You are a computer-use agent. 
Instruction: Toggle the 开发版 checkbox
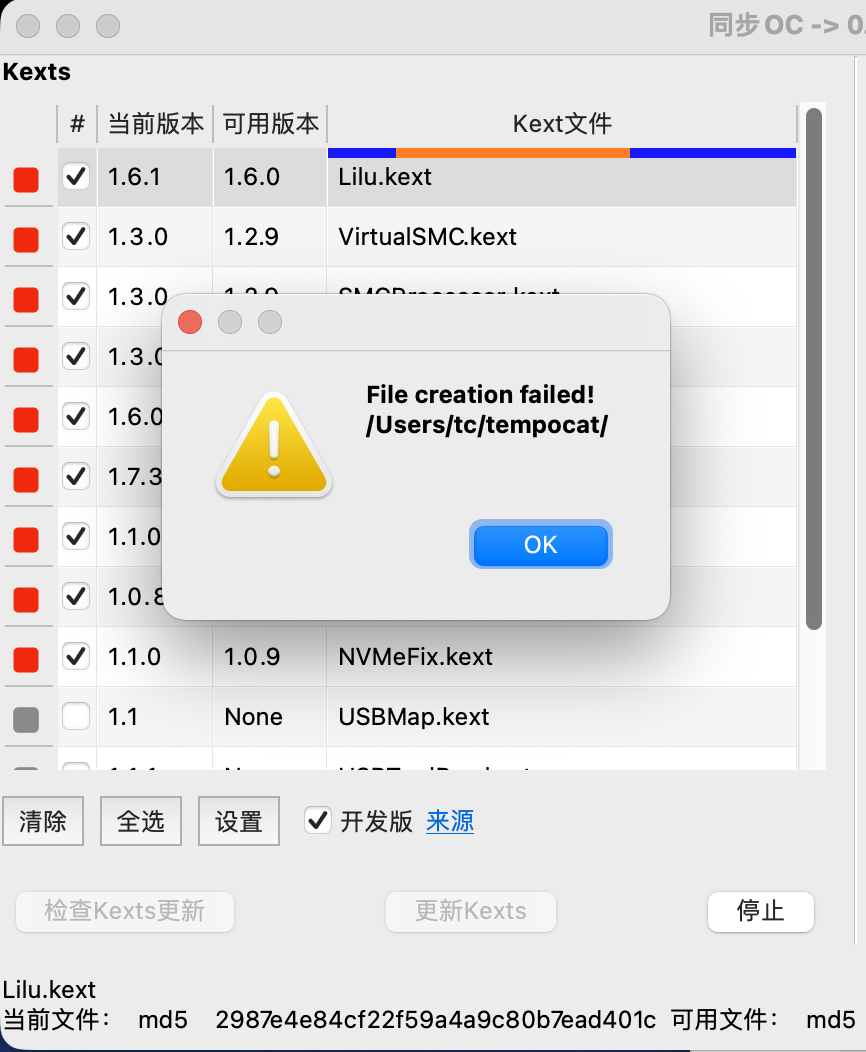tap(317, 821)
